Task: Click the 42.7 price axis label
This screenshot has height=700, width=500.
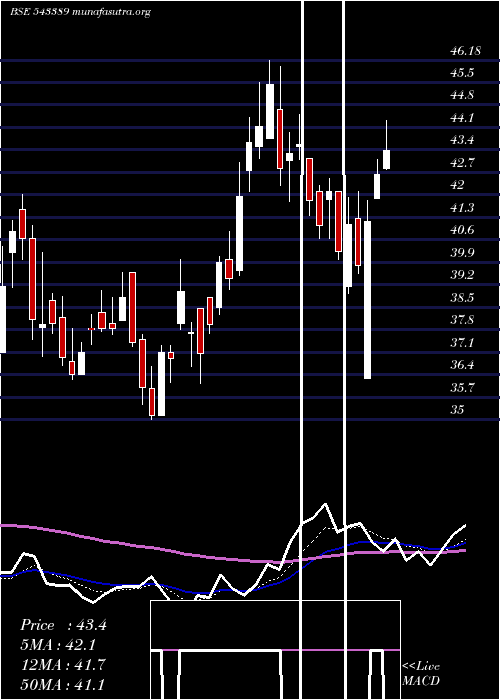Action: (462, 163)
